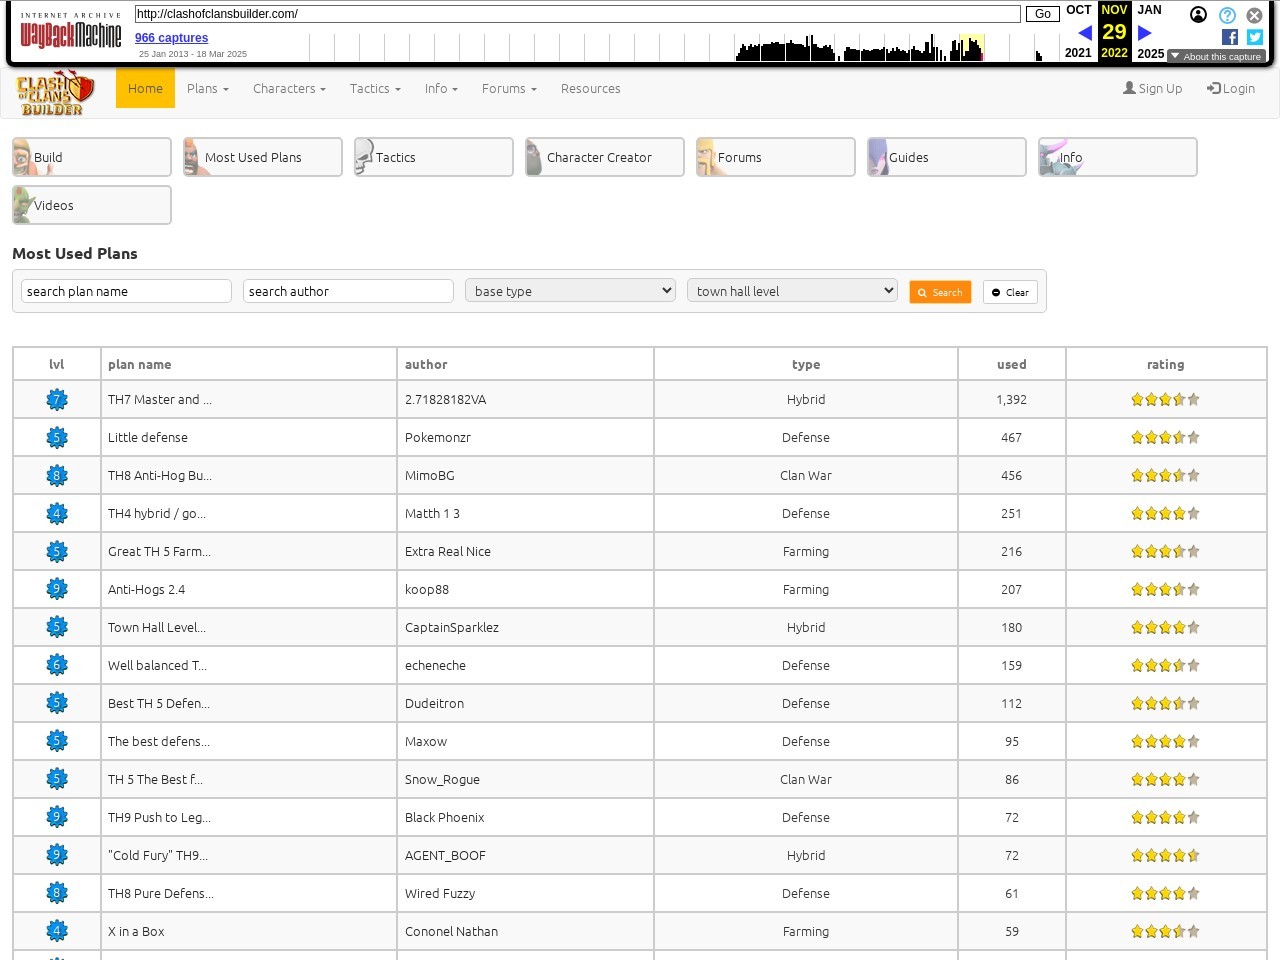Click the Clear button
The height and width of the screenshot is (960, 1280).
tap(1010, 292)
